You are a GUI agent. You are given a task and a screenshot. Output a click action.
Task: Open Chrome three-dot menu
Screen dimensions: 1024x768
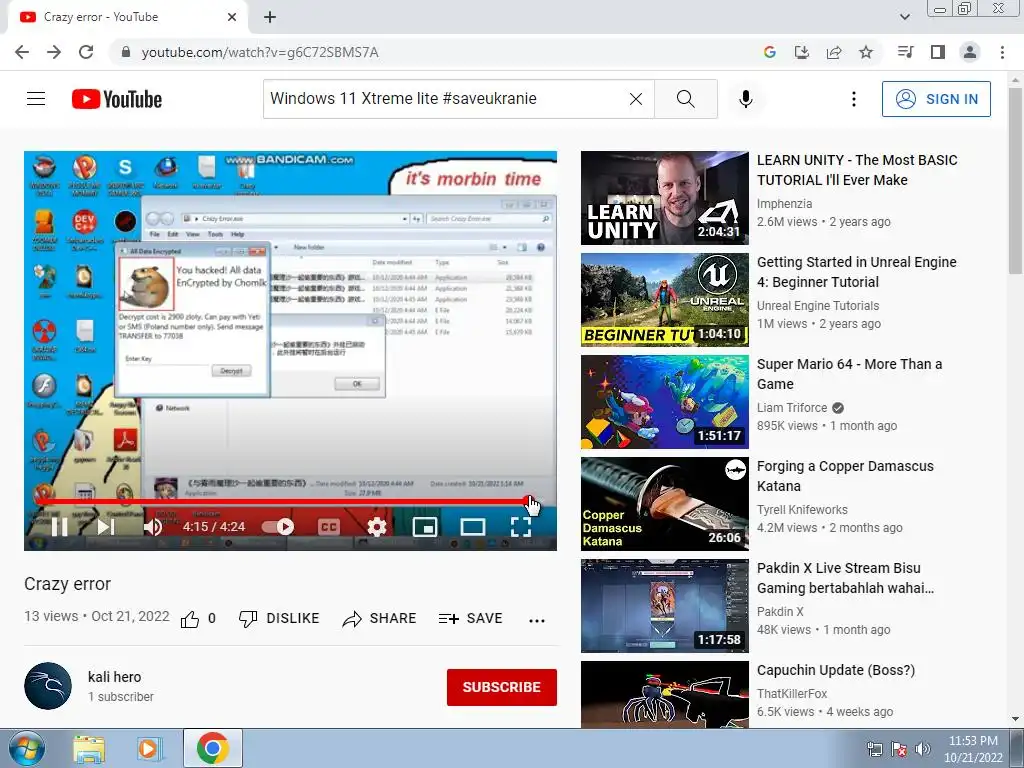pos(1002,52)
